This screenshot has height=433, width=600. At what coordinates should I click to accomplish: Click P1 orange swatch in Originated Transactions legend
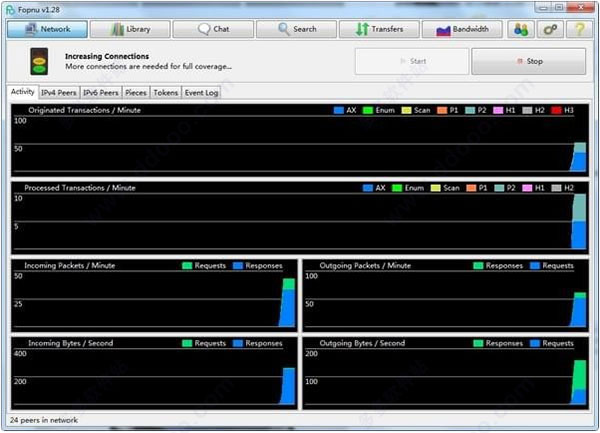pos(442,111)
